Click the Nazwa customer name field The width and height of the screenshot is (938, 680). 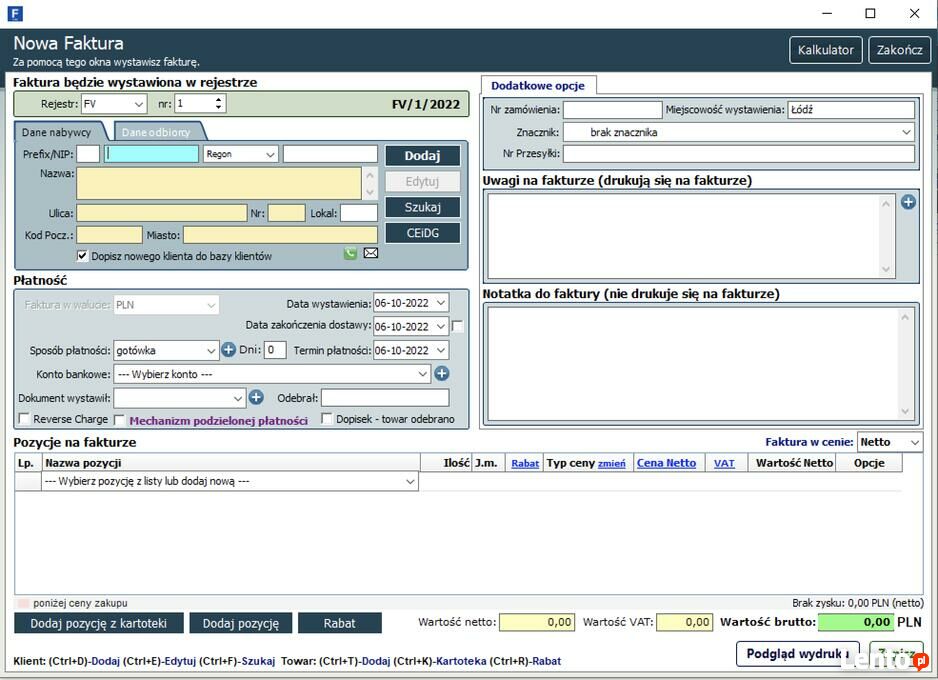click(219, 183)
